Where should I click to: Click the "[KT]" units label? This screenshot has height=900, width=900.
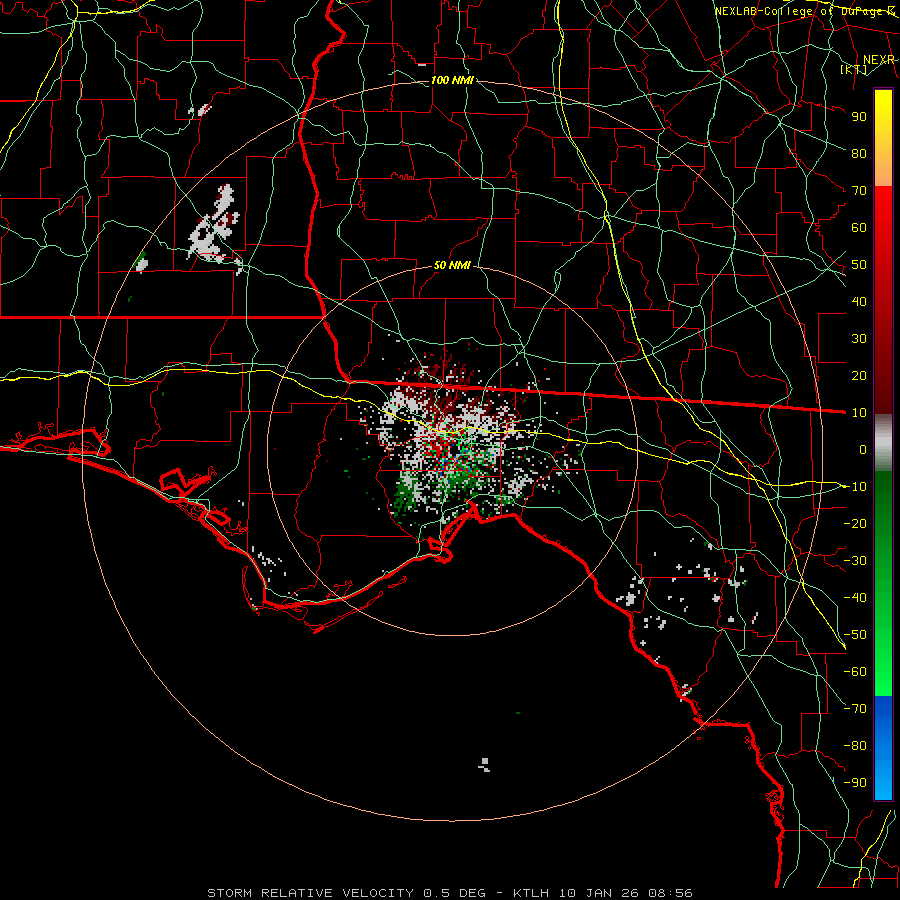click(854, 70)
